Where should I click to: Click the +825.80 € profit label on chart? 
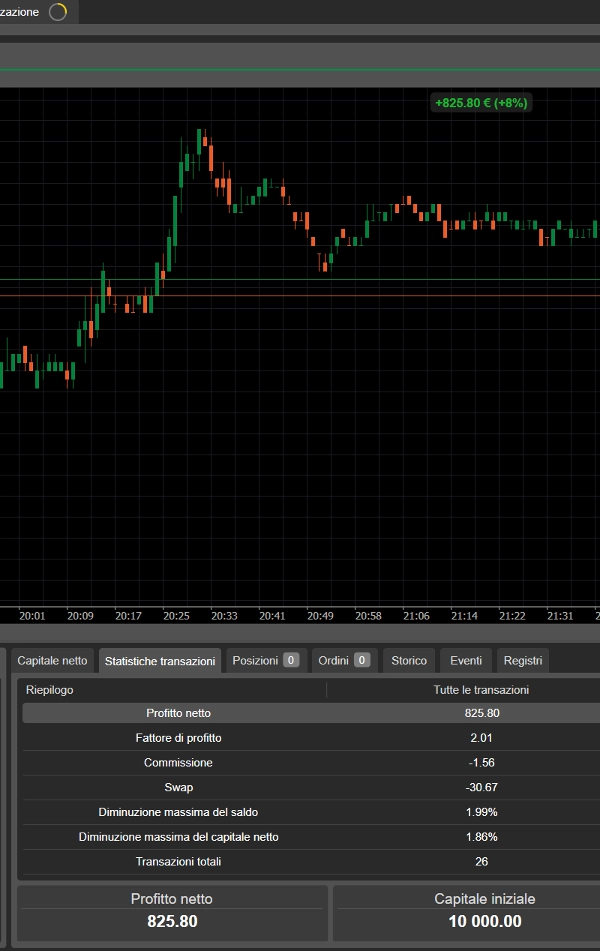click(x=481, y=102)
